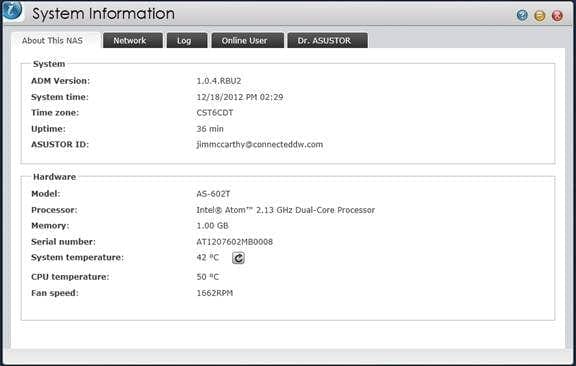
Task: Click the Serial number label
Action: pos(63,242)
